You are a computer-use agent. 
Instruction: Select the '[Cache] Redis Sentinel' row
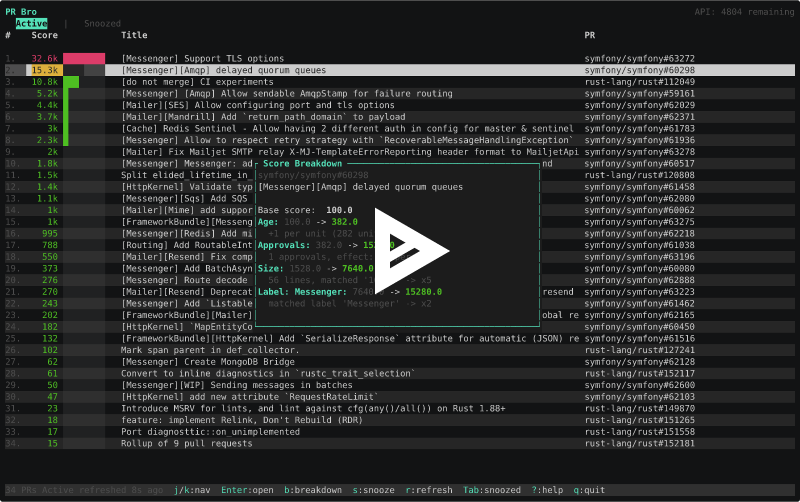click(x=400, y=129)
